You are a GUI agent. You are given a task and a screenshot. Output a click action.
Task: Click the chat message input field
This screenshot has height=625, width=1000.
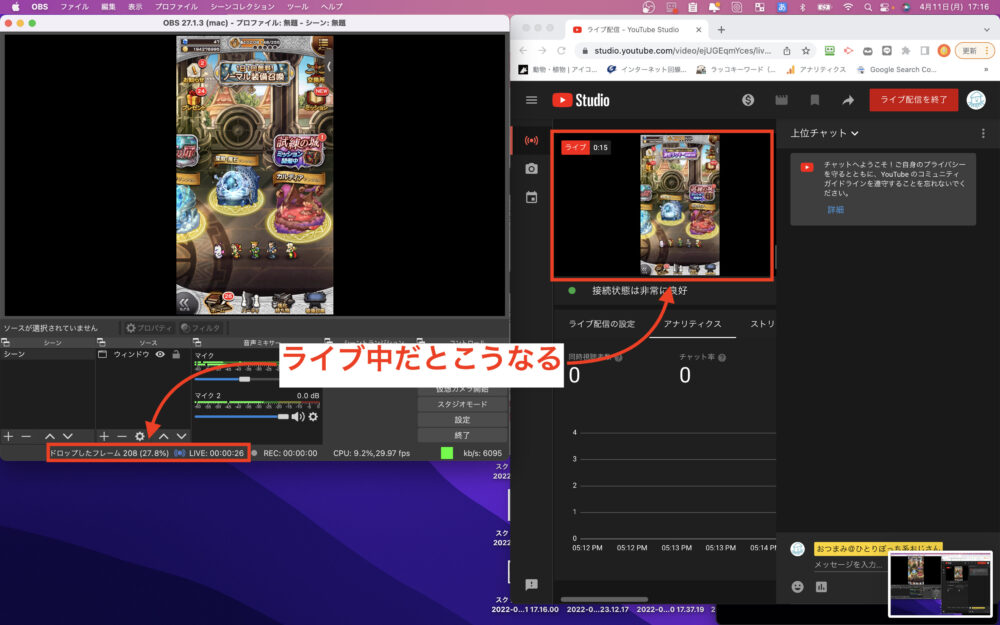click(848, 564)
